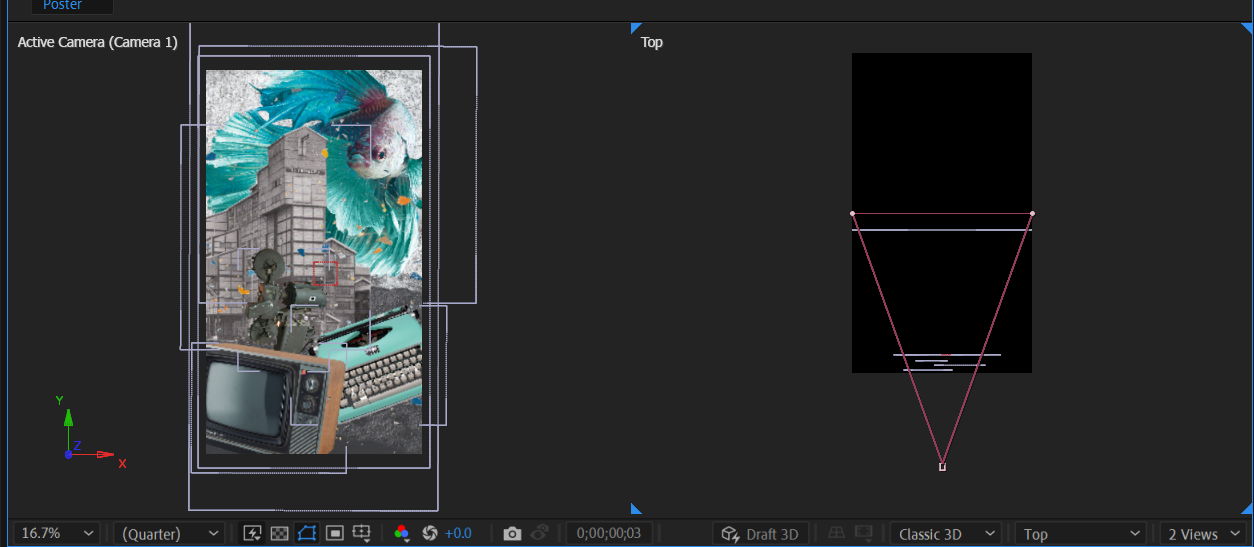Screen dimensions: 1254x547
Task: Open grid and guide options icon
Action: (x=363, y=534)
